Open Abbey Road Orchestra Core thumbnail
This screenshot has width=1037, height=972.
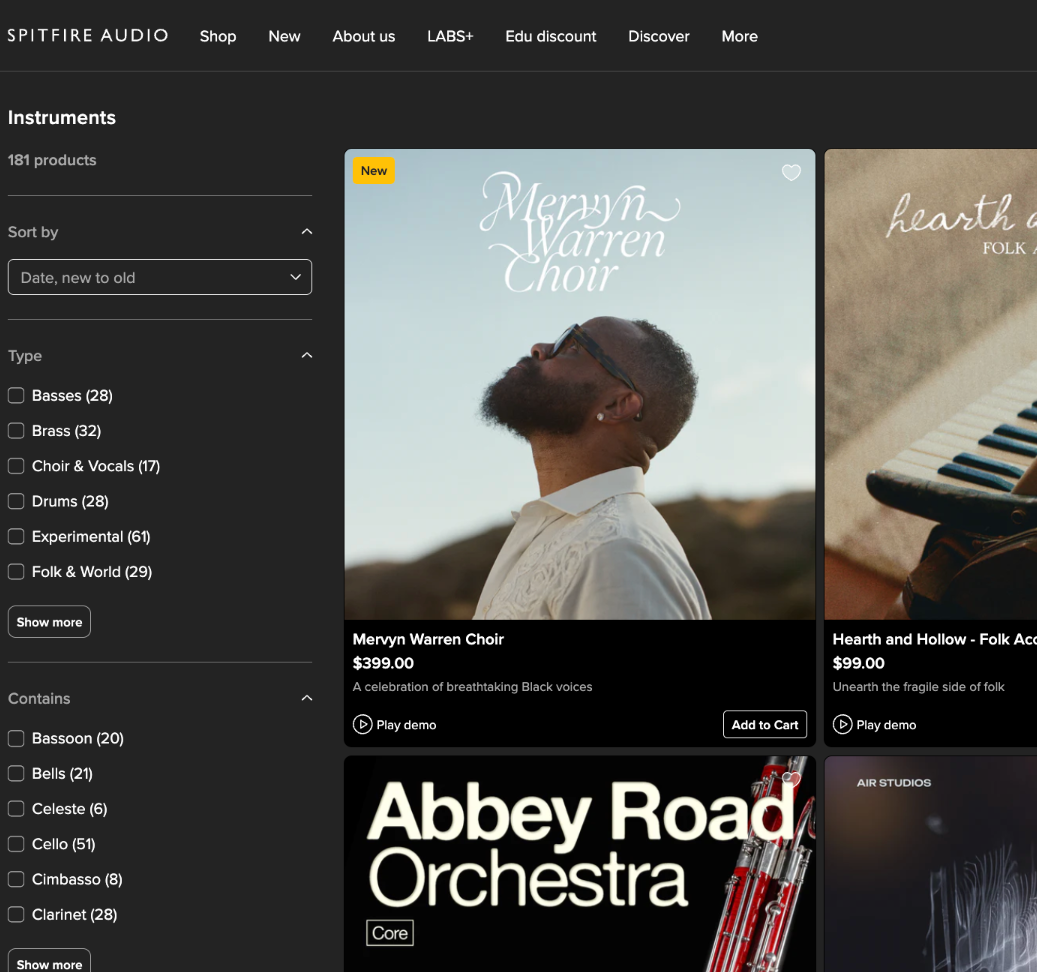(580, 864)
